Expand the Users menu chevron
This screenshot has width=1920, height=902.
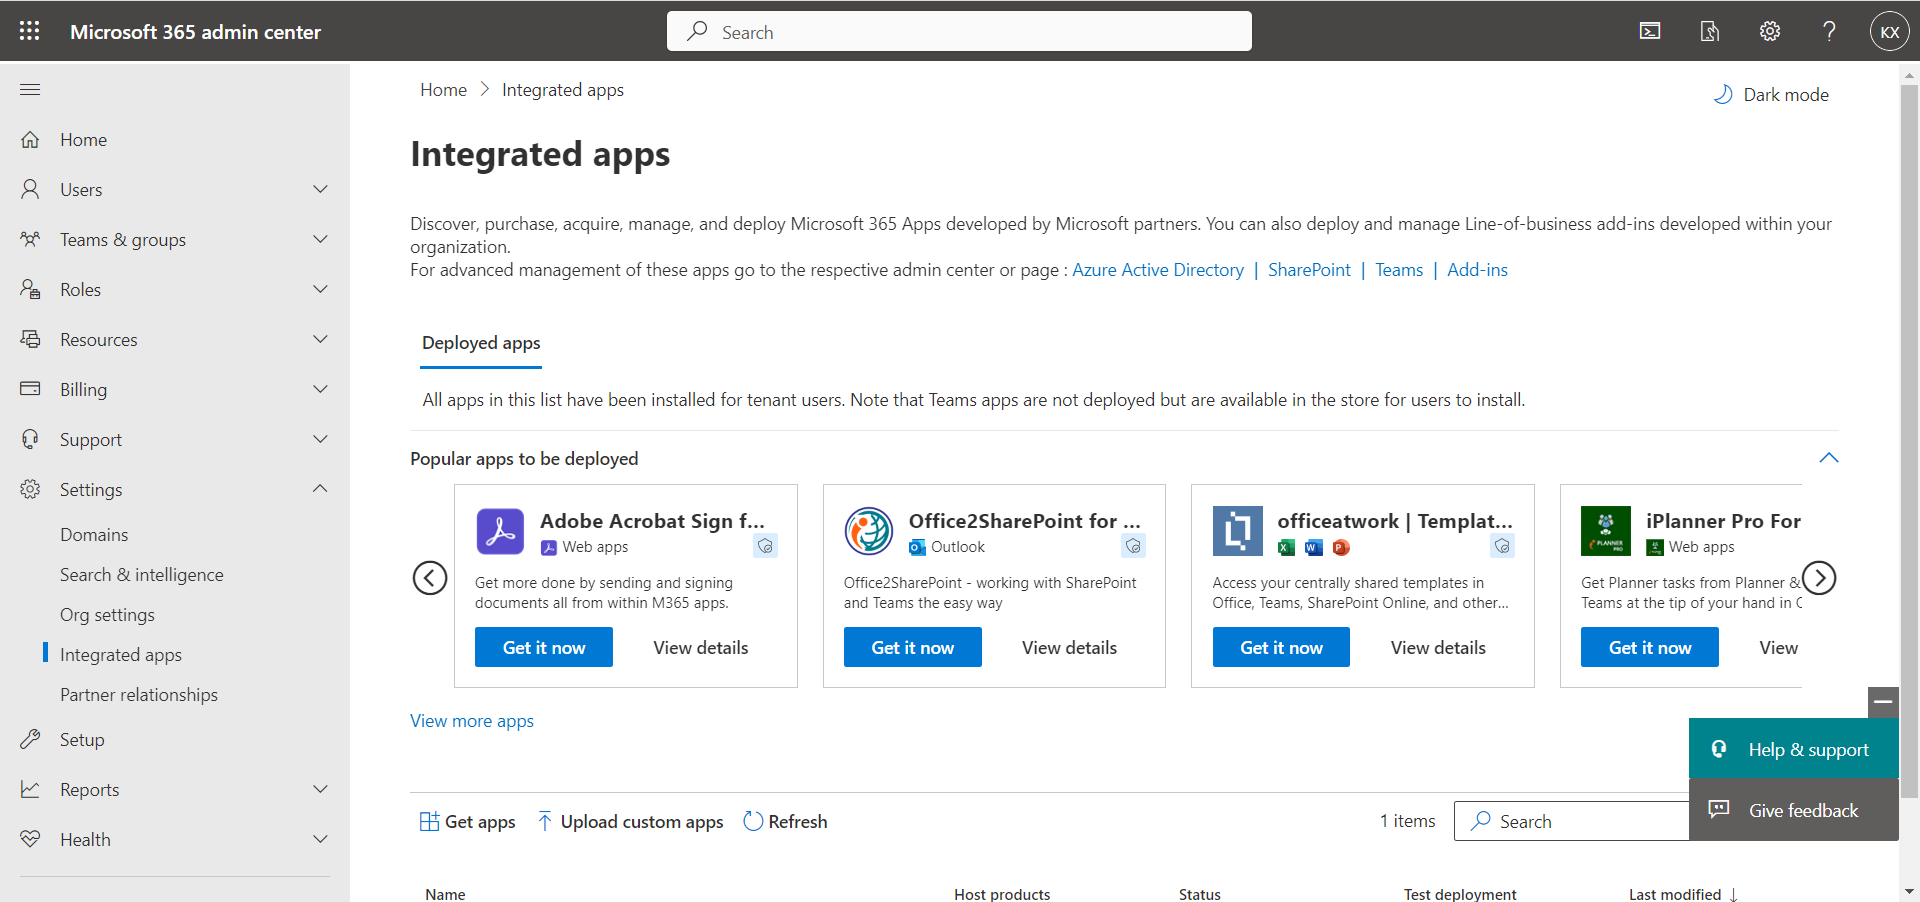pyautogui.click(x=320, y=189)
